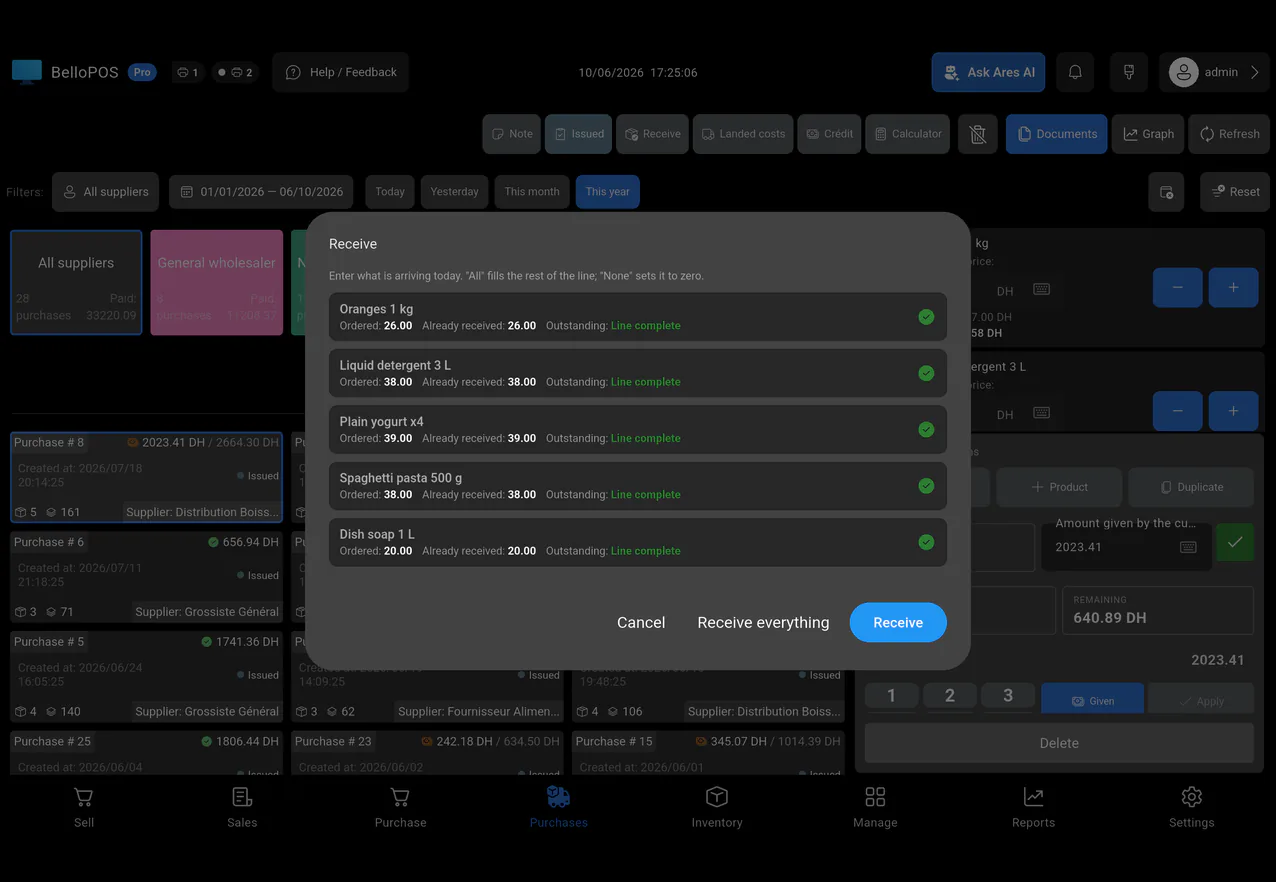Toggle the This month filter
This screenshot has height=882, width=1276.
(x=532, y=192)
